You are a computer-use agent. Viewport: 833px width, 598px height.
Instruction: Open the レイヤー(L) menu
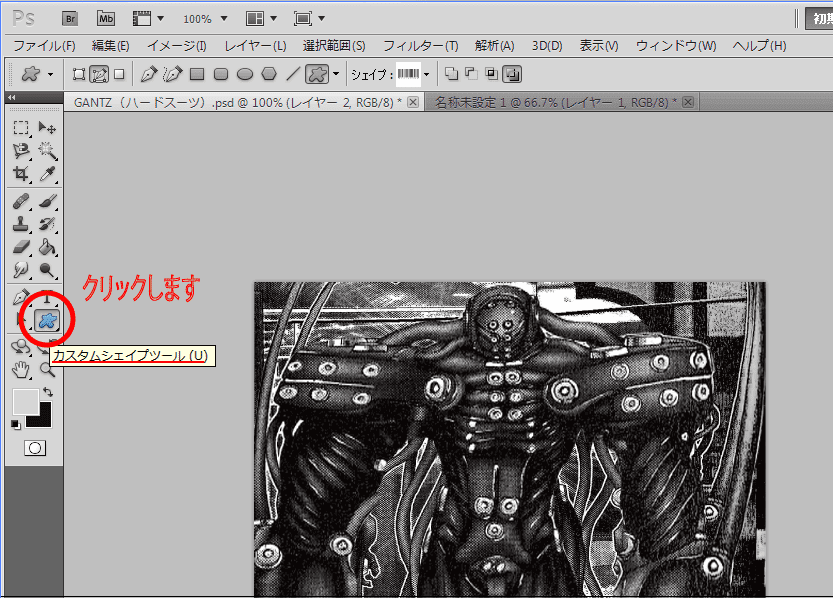(x=255, y=46)
